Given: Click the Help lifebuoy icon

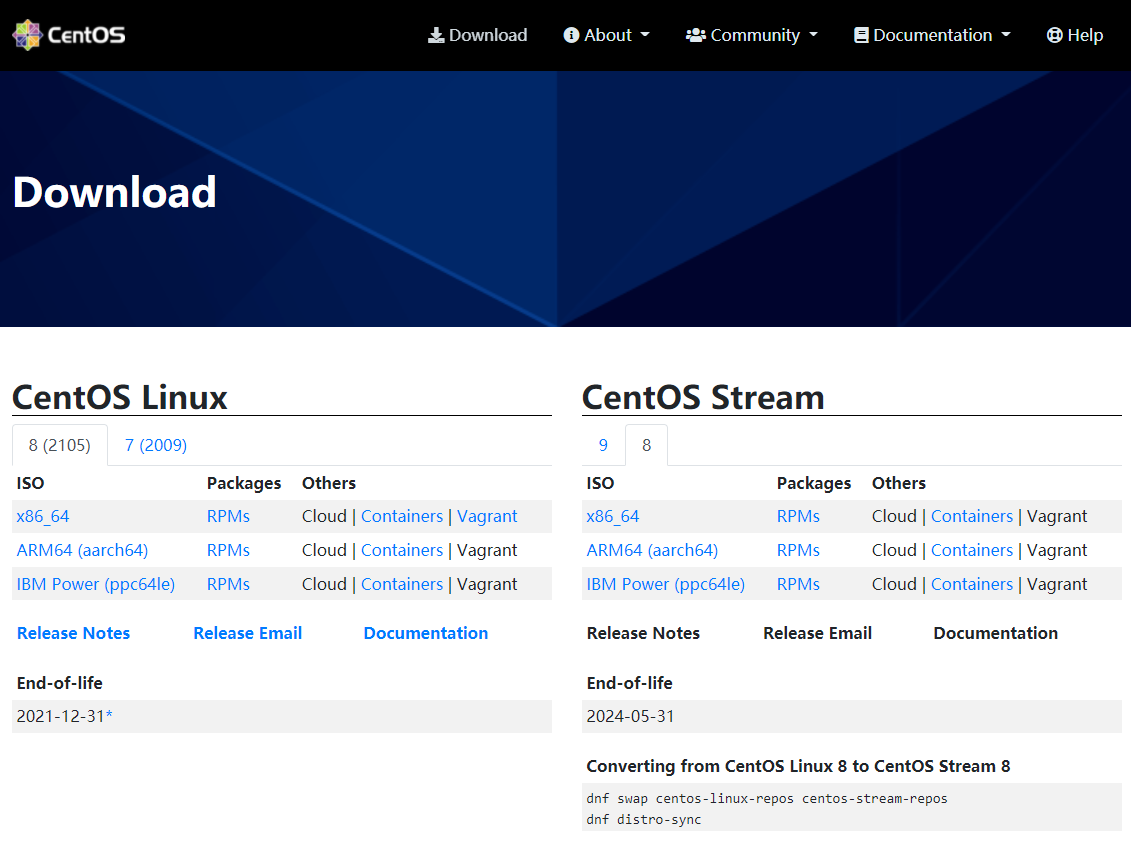Looking at the screenshot, I should pyautogui.click(x=1055, y=35).
